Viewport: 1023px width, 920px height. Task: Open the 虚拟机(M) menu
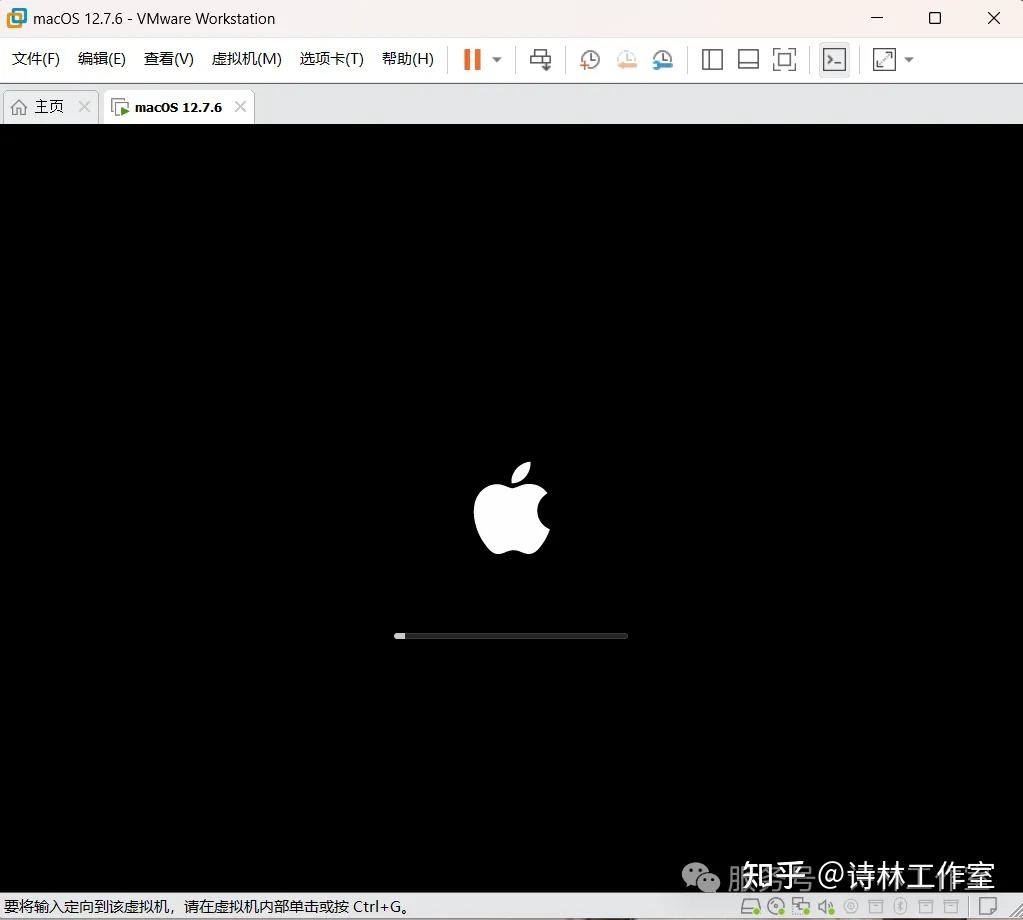point(247,59)
